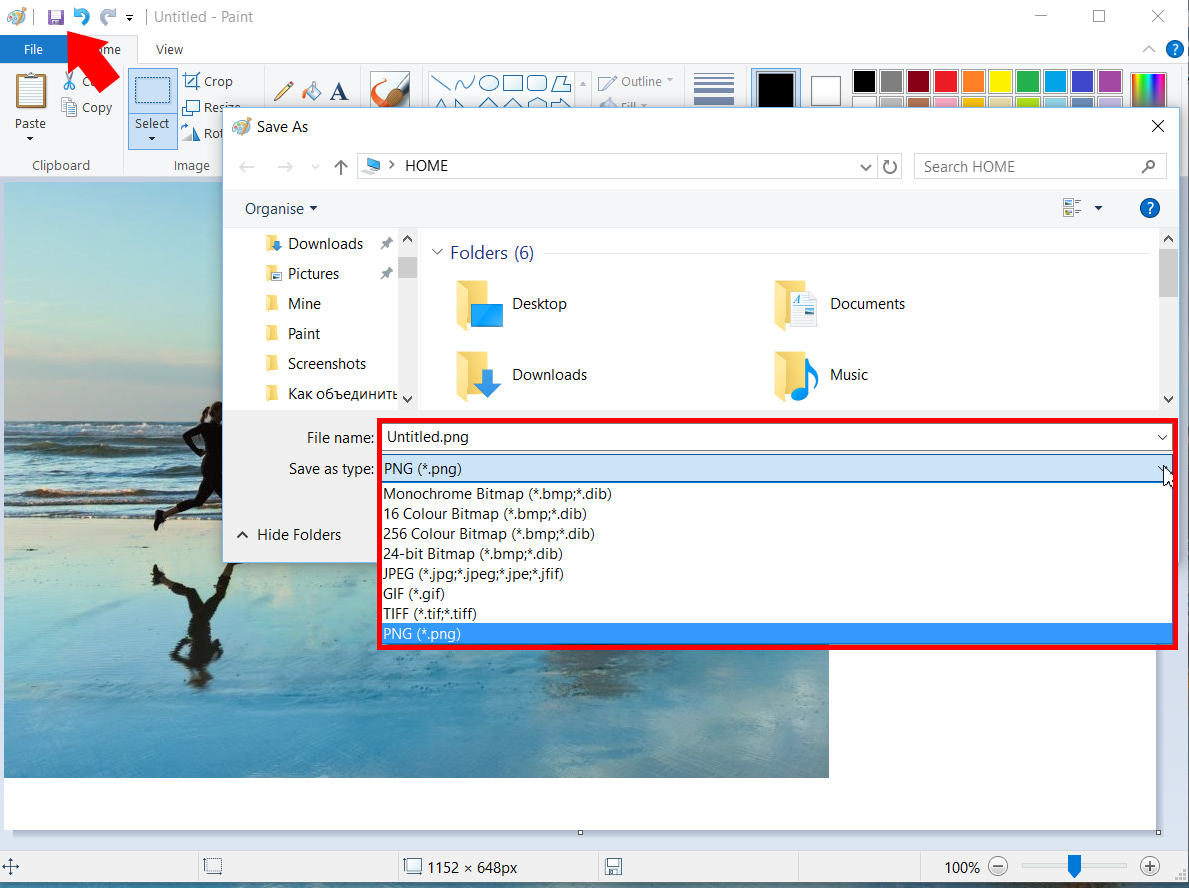
Task: Expand the address bar history dropdown
Action: 865,167
